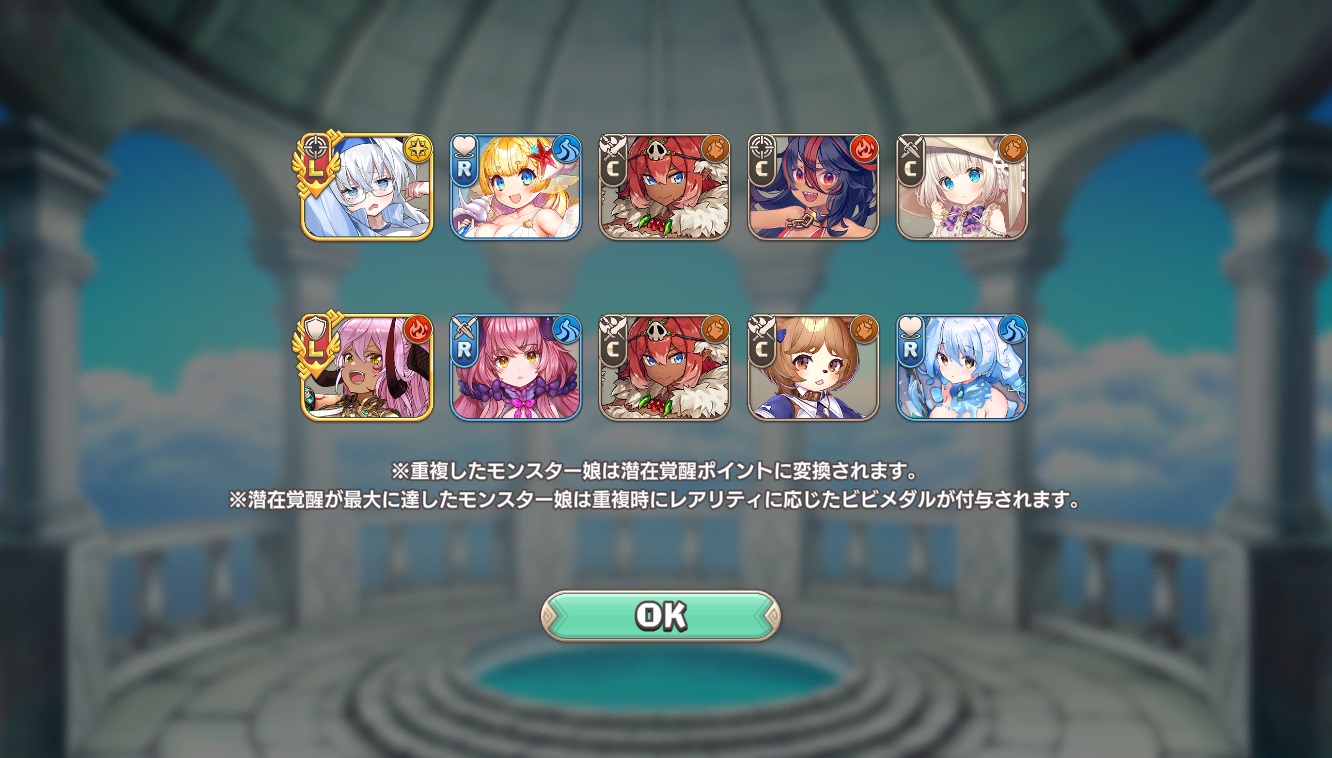The height and width of the screenshot is (758, 1332).
Task: Select the white-haired girl in straw hat card
Action: pos(962,187)
